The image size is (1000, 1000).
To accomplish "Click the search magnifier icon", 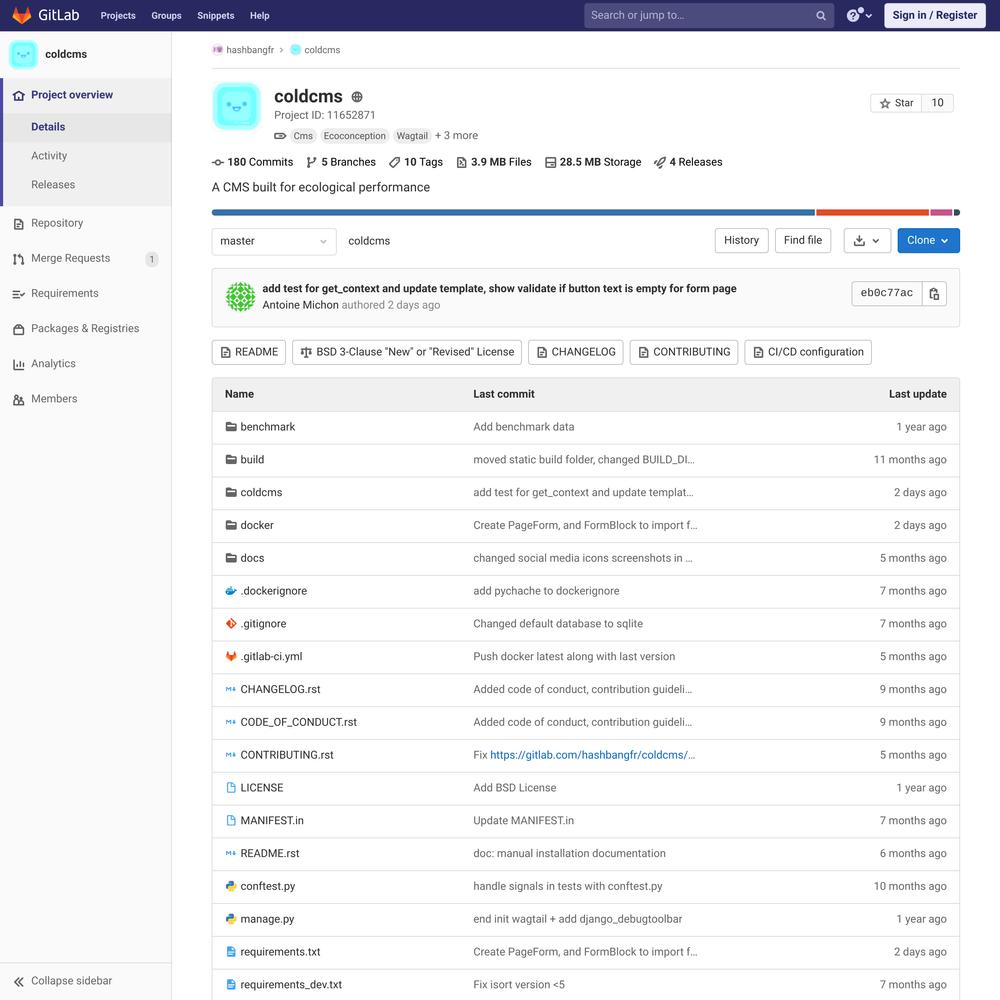I will [821, 15].
